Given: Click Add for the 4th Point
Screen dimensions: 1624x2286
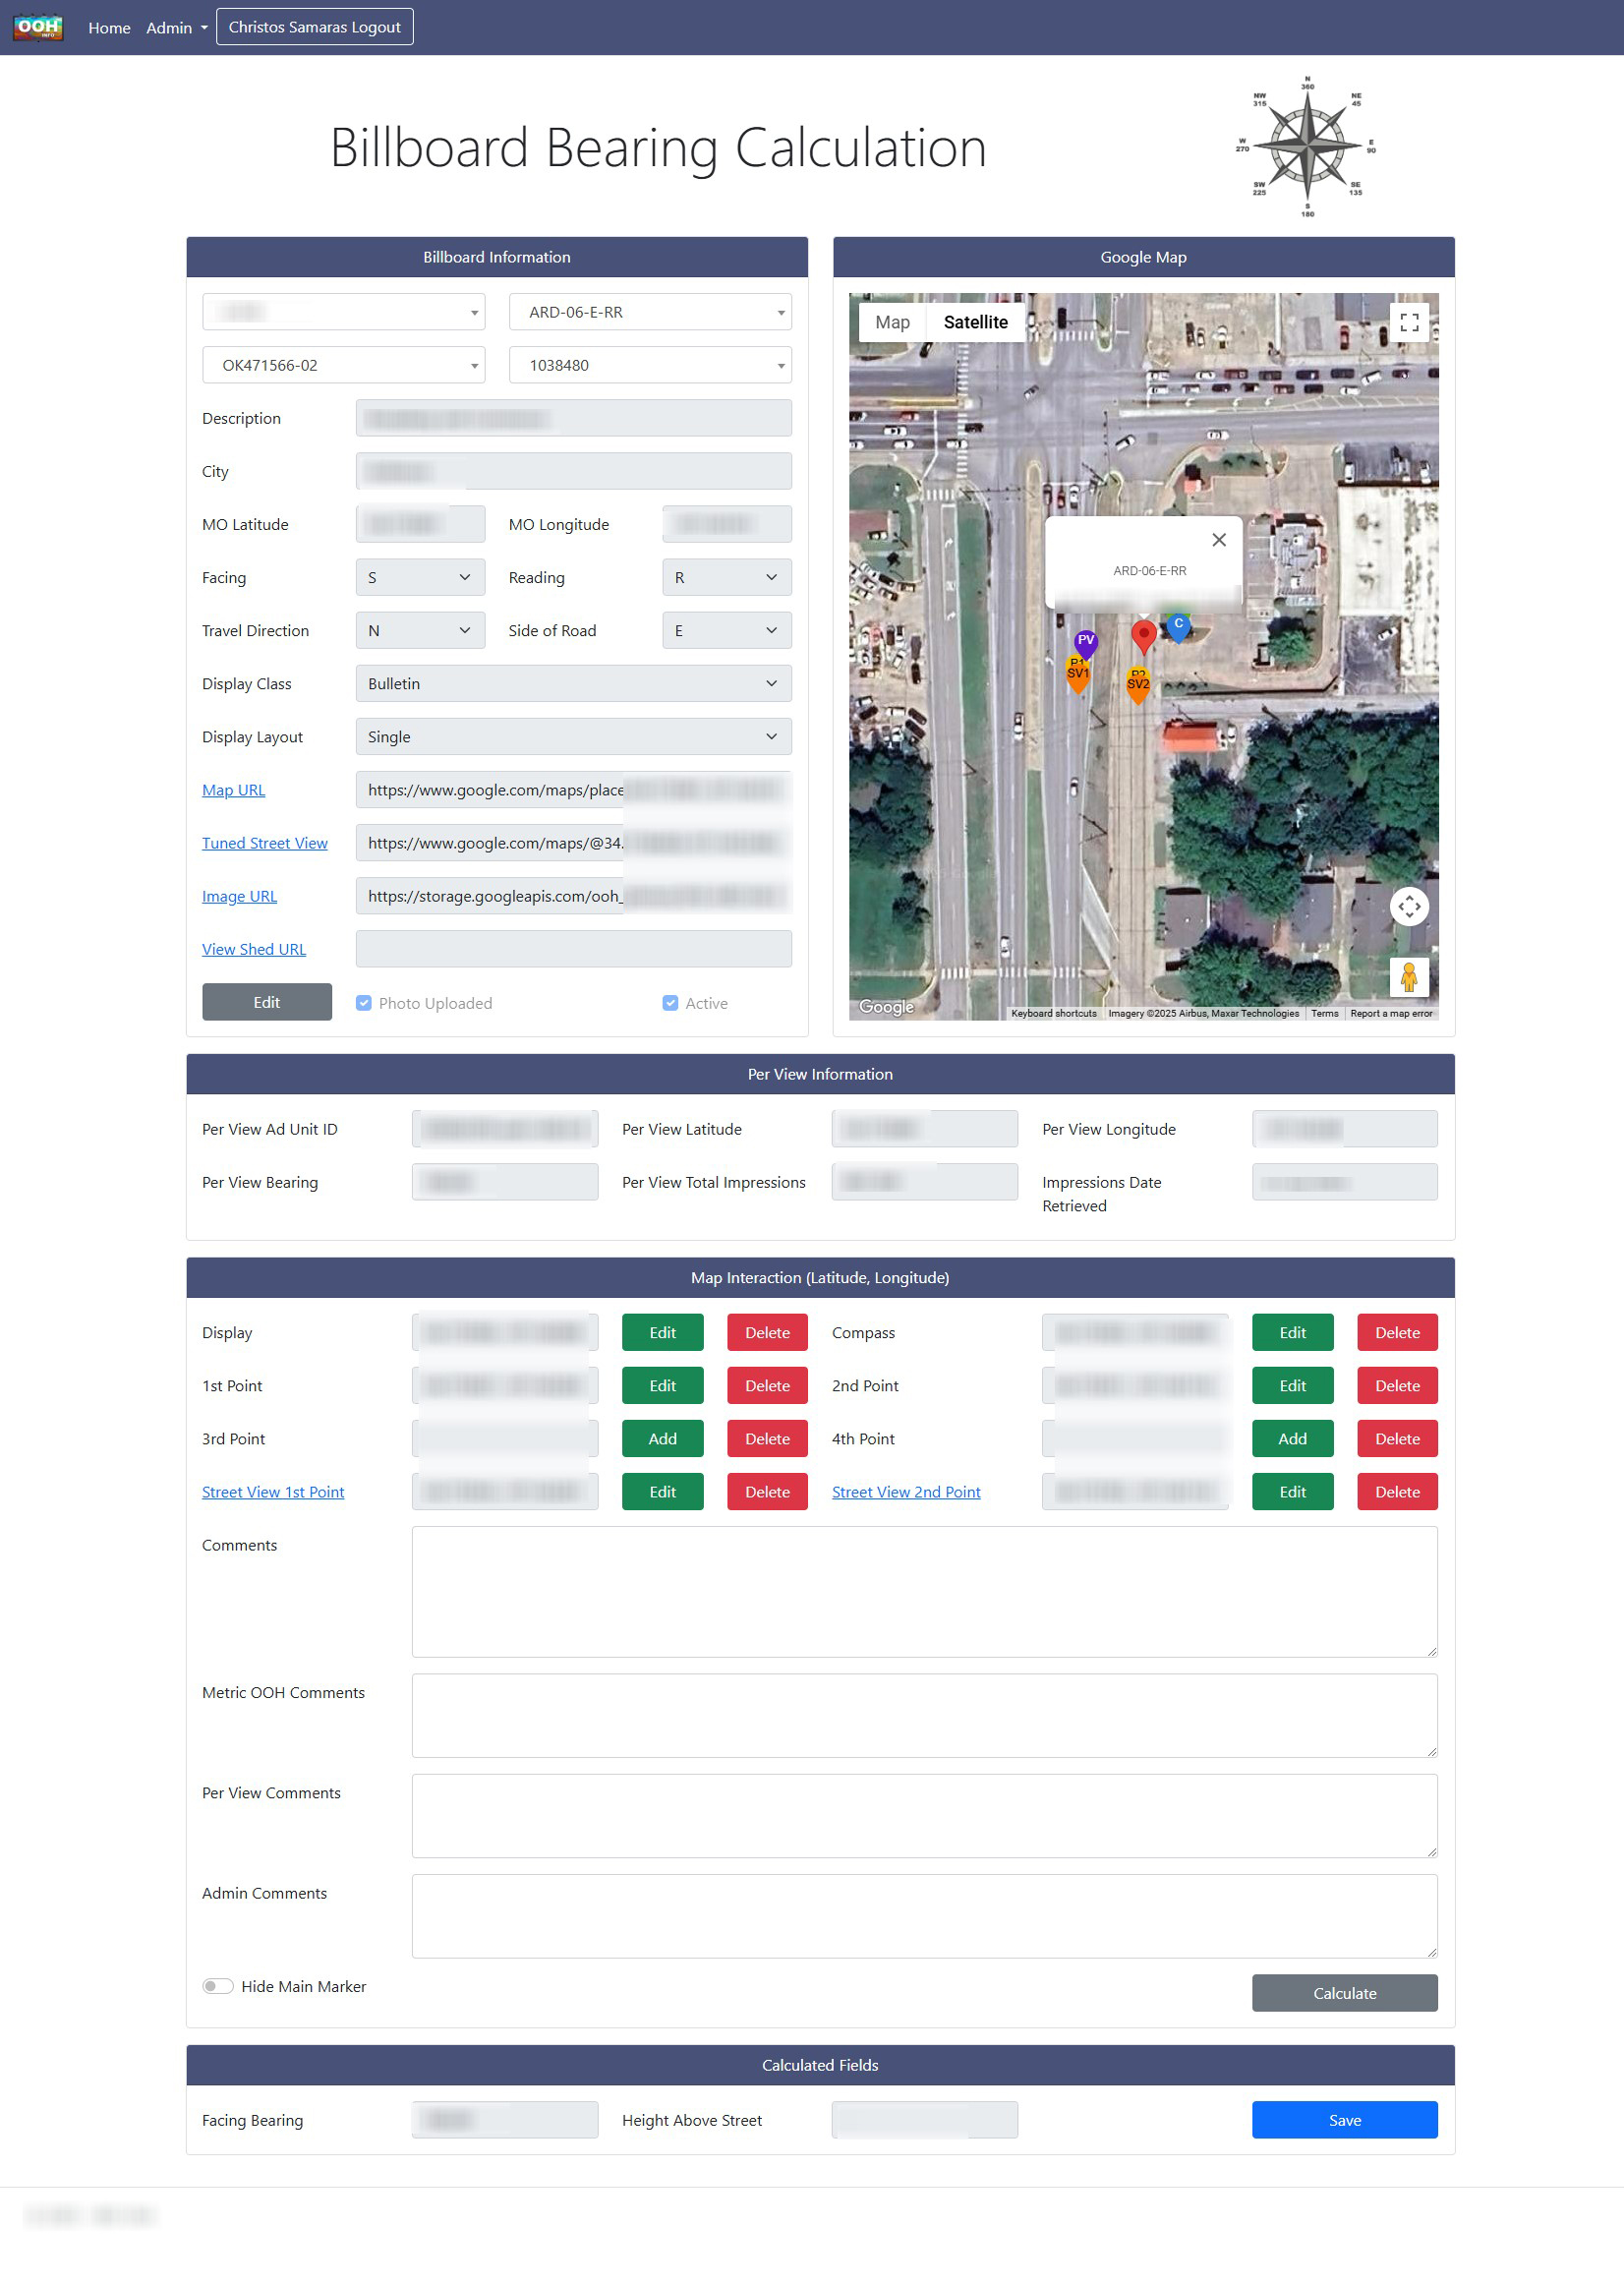Looking at the screenshot, I should [1292, 1438].
